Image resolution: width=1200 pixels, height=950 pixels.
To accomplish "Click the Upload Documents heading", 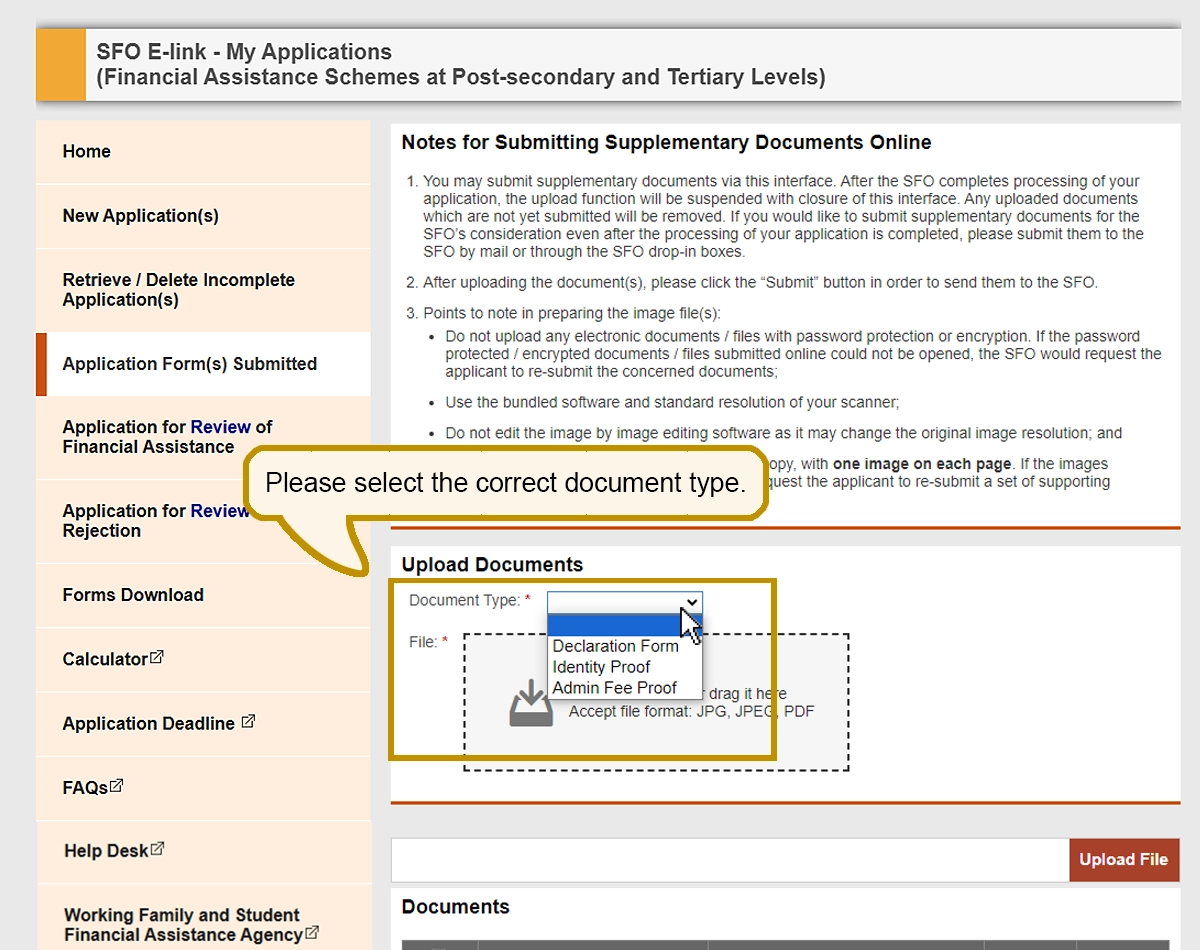I will 492,565.
